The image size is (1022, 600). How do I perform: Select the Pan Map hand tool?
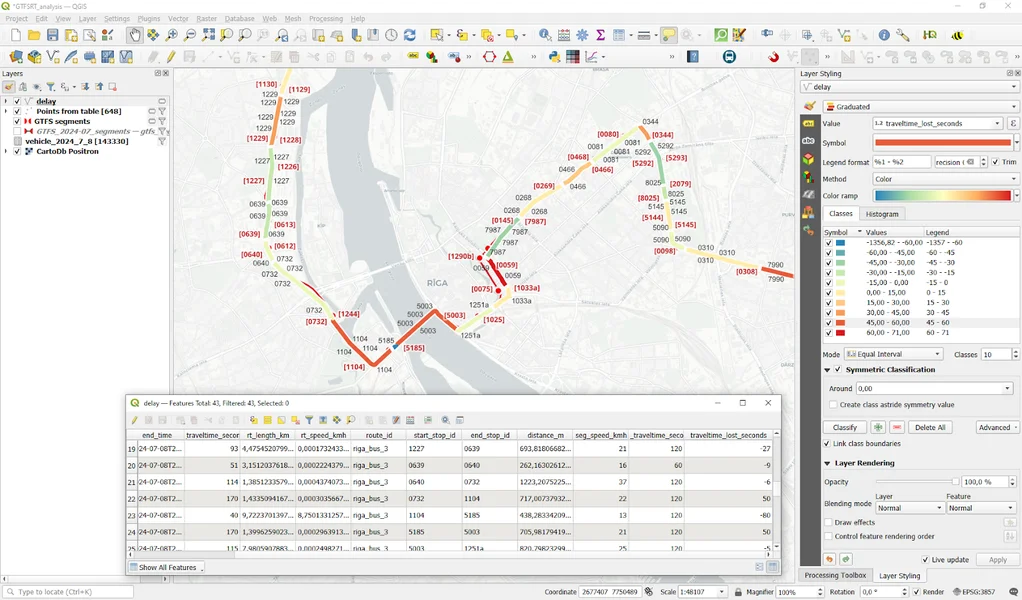pos(135,35)
